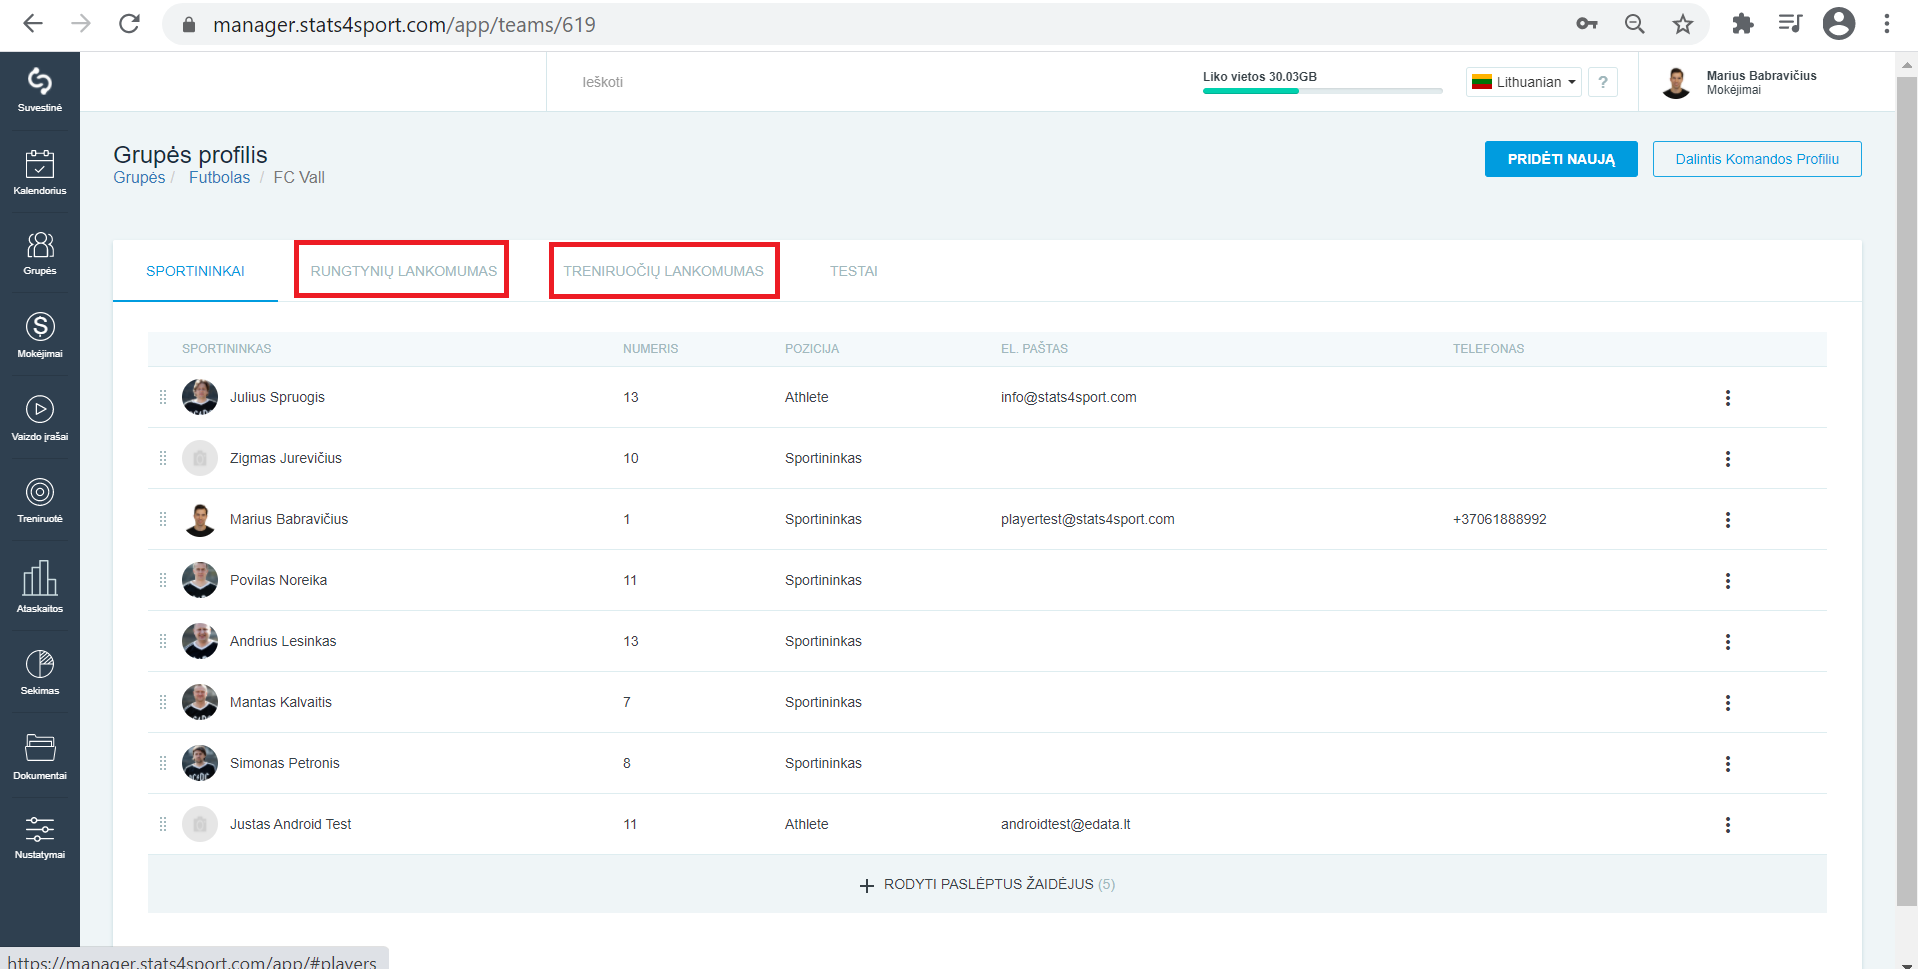Click Dalintis Komandos Profiliu button
The width and height of the screenshot is (1918, 969).
click(x=1757, y=159)
